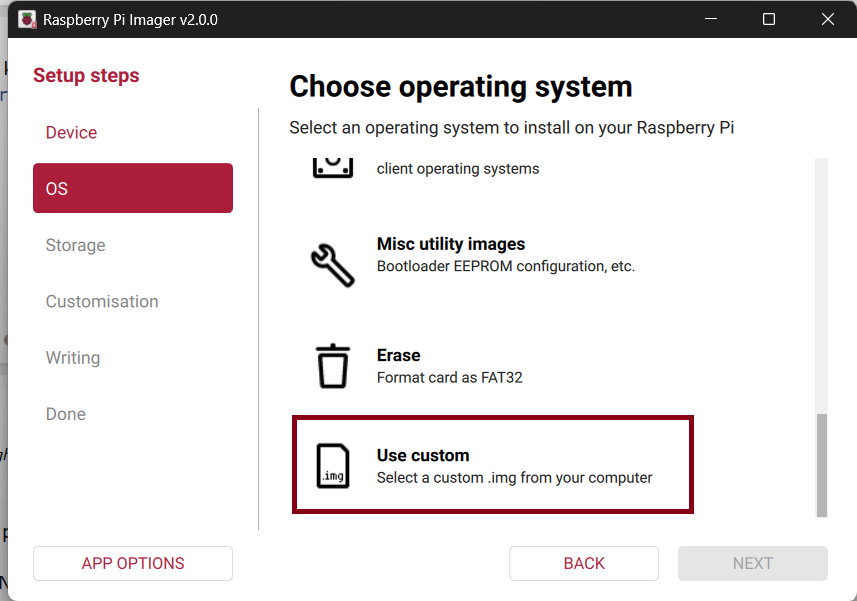Select Use custom image option
The height and width of the screenshot is (601, 857).
click(x=493, y=465)
